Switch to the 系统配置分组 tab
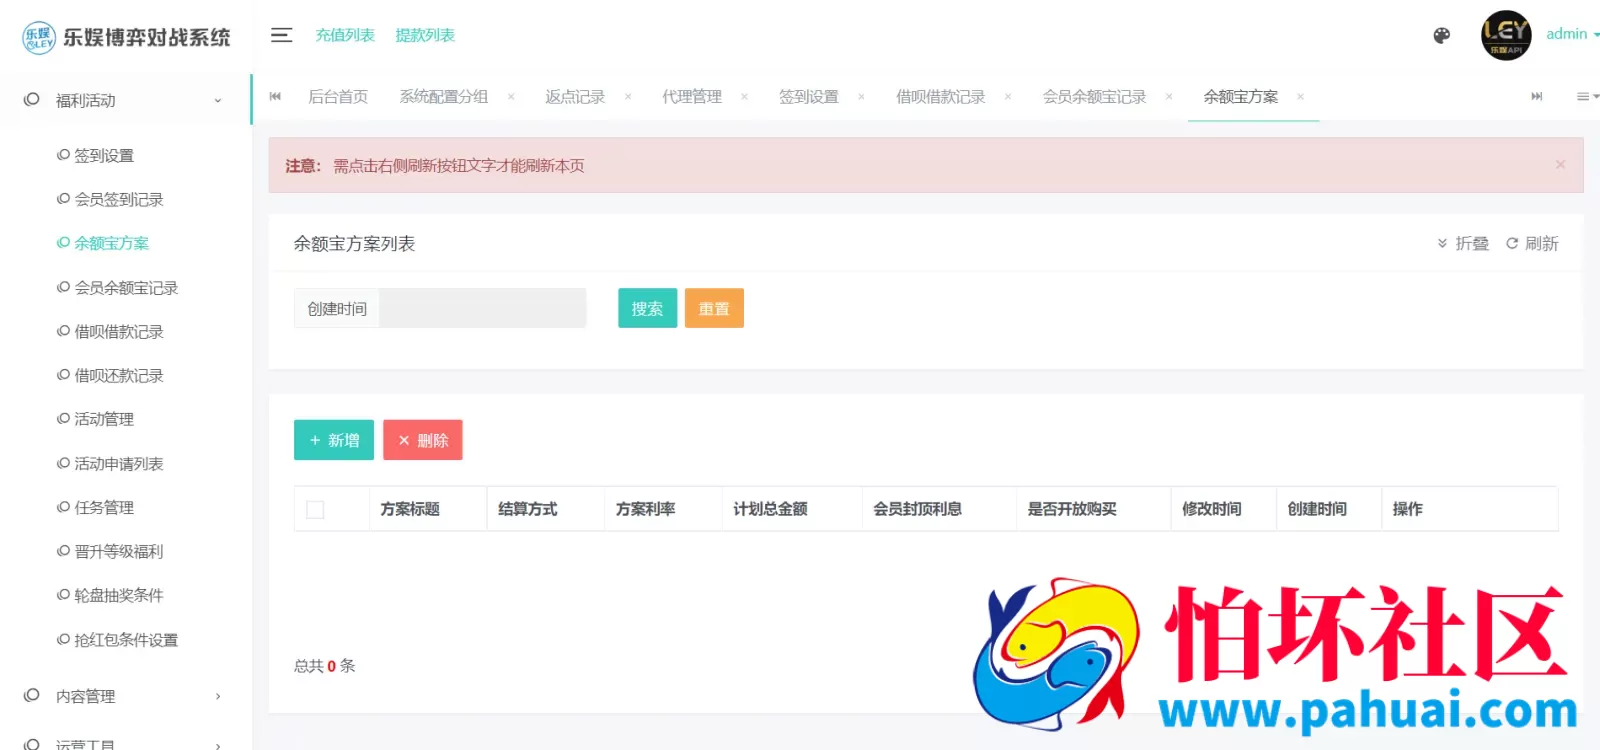This screenshot has width=1600, height=750. 443,97
